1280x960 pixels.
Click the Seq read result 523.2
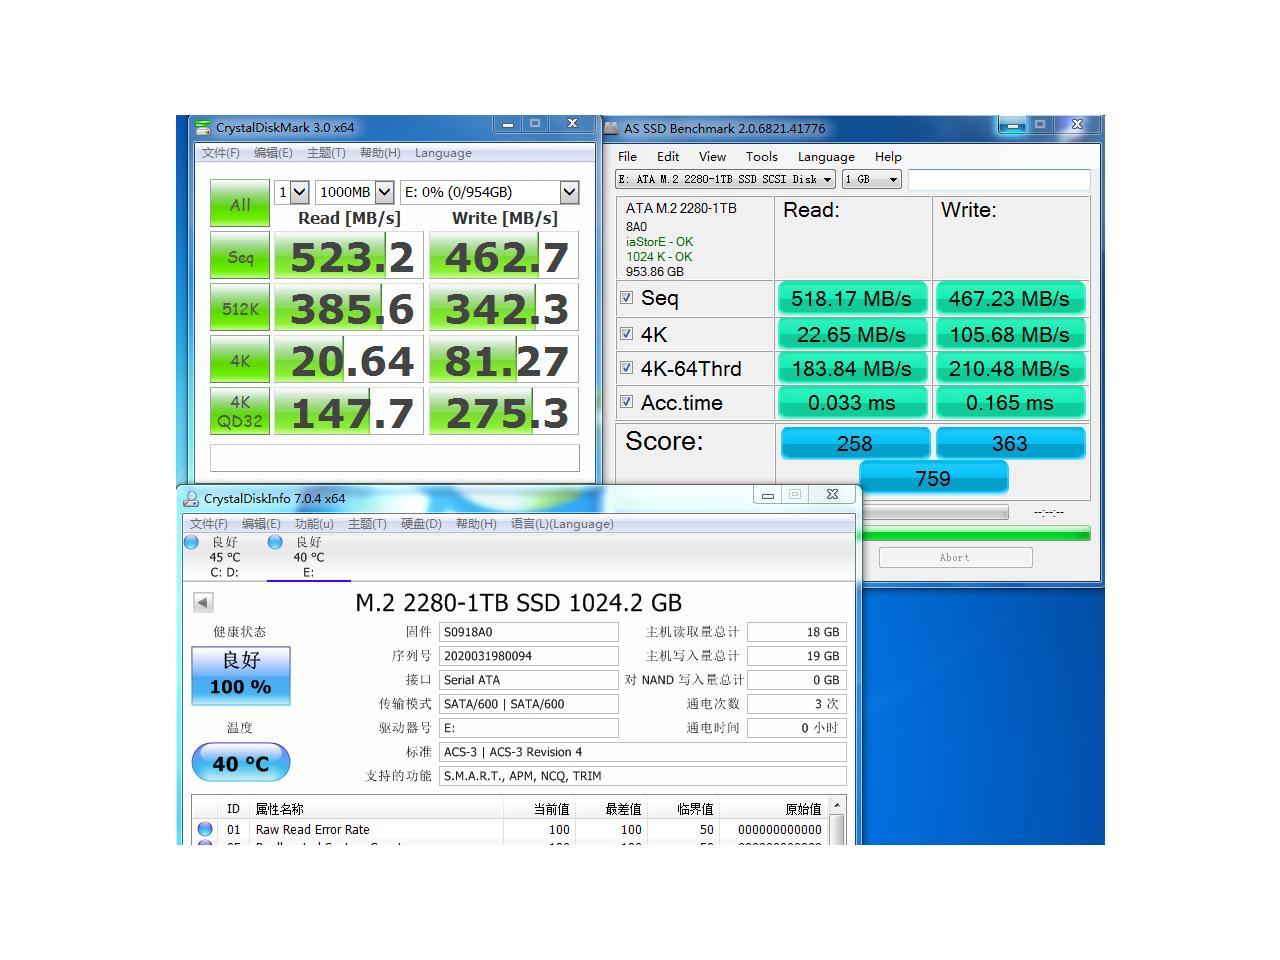tap(349, 256)
